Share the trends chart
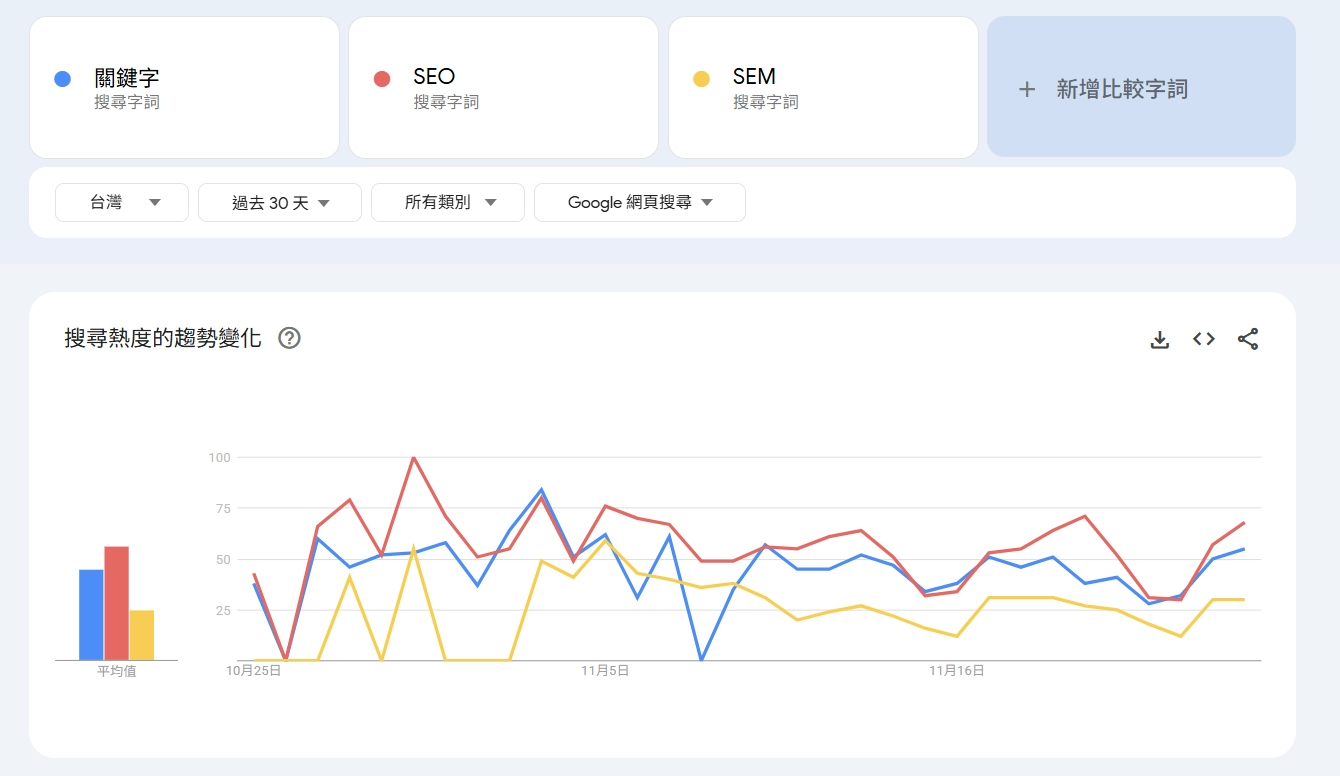1340x776 pixels. tap(1248, 339)
